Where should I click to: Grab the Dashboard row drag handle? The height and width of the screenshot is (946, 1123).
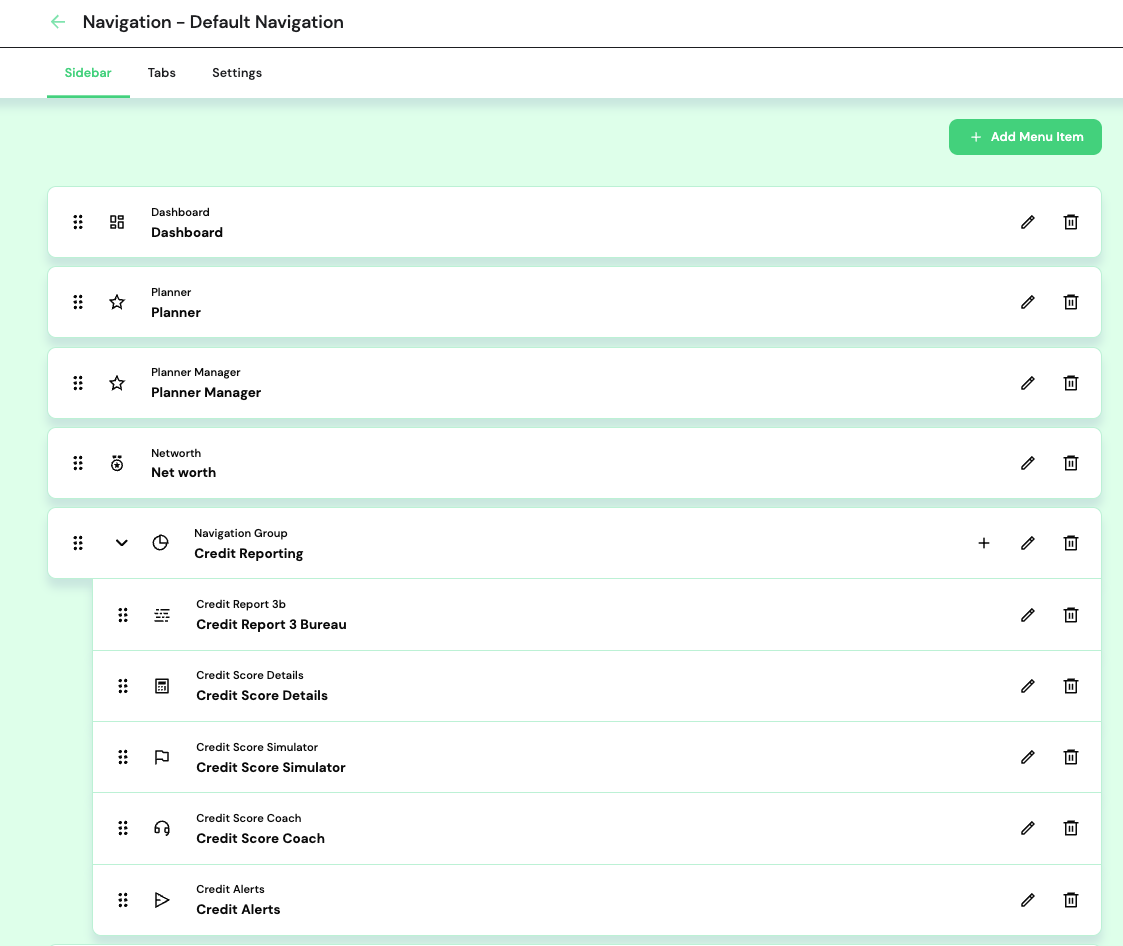pyautogui.click(x=78, y=222)
